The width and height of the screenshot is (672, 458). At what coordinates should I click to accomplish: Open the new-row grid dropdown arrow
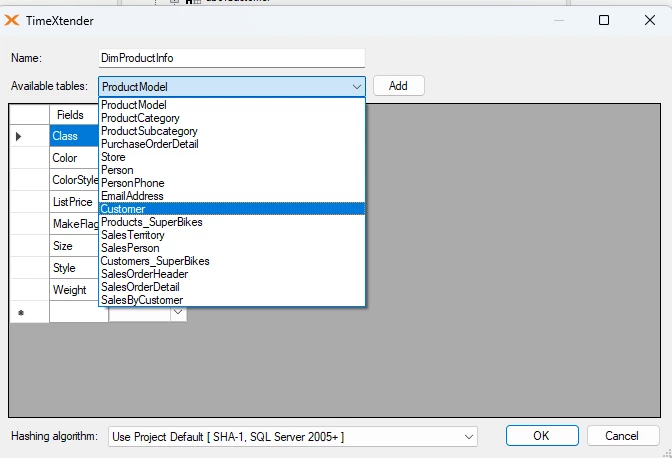[178, 313]
